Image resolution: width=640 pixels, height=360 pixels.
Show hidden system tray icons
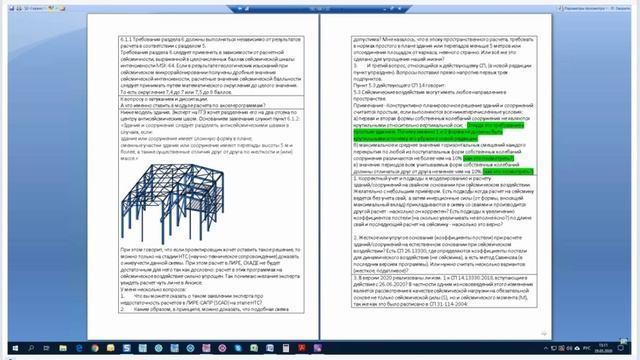coord(546,348)
